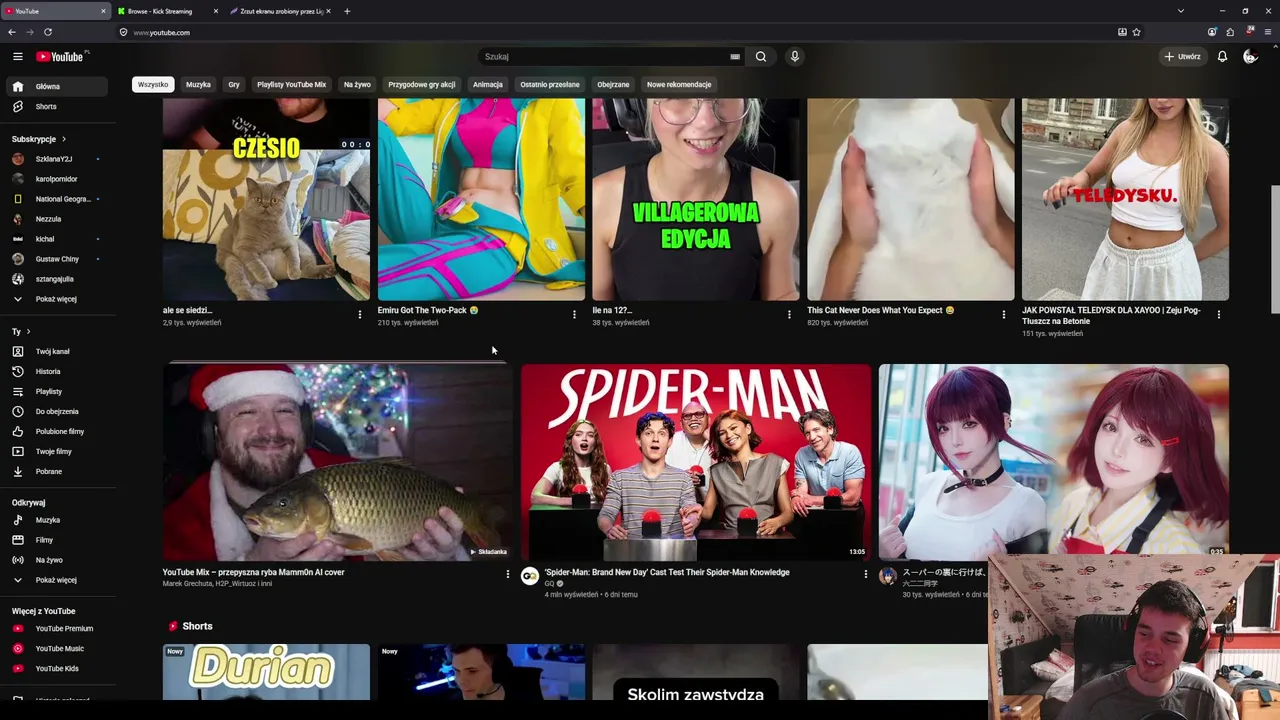Select the Wszystko filter chip

coord(153,85)
